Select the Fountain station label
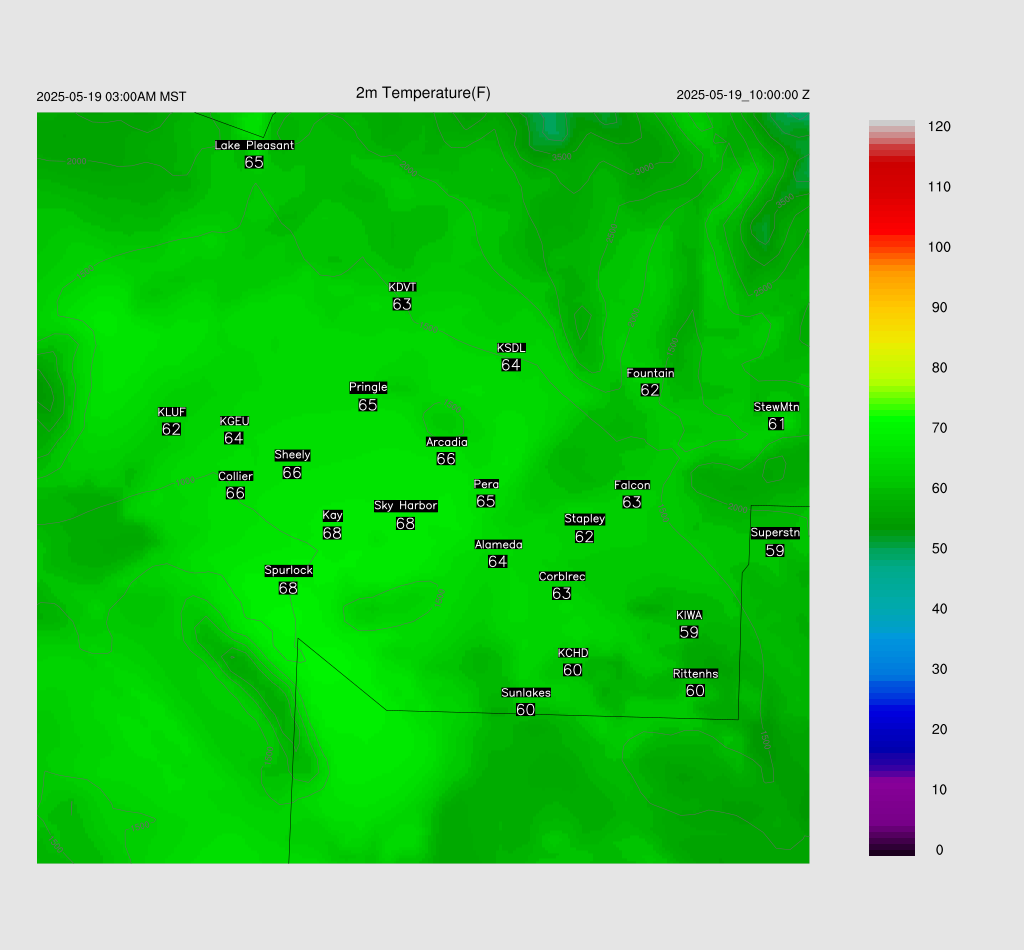The width and height of the screenshot is (1024, 950). tap(650, 373)
